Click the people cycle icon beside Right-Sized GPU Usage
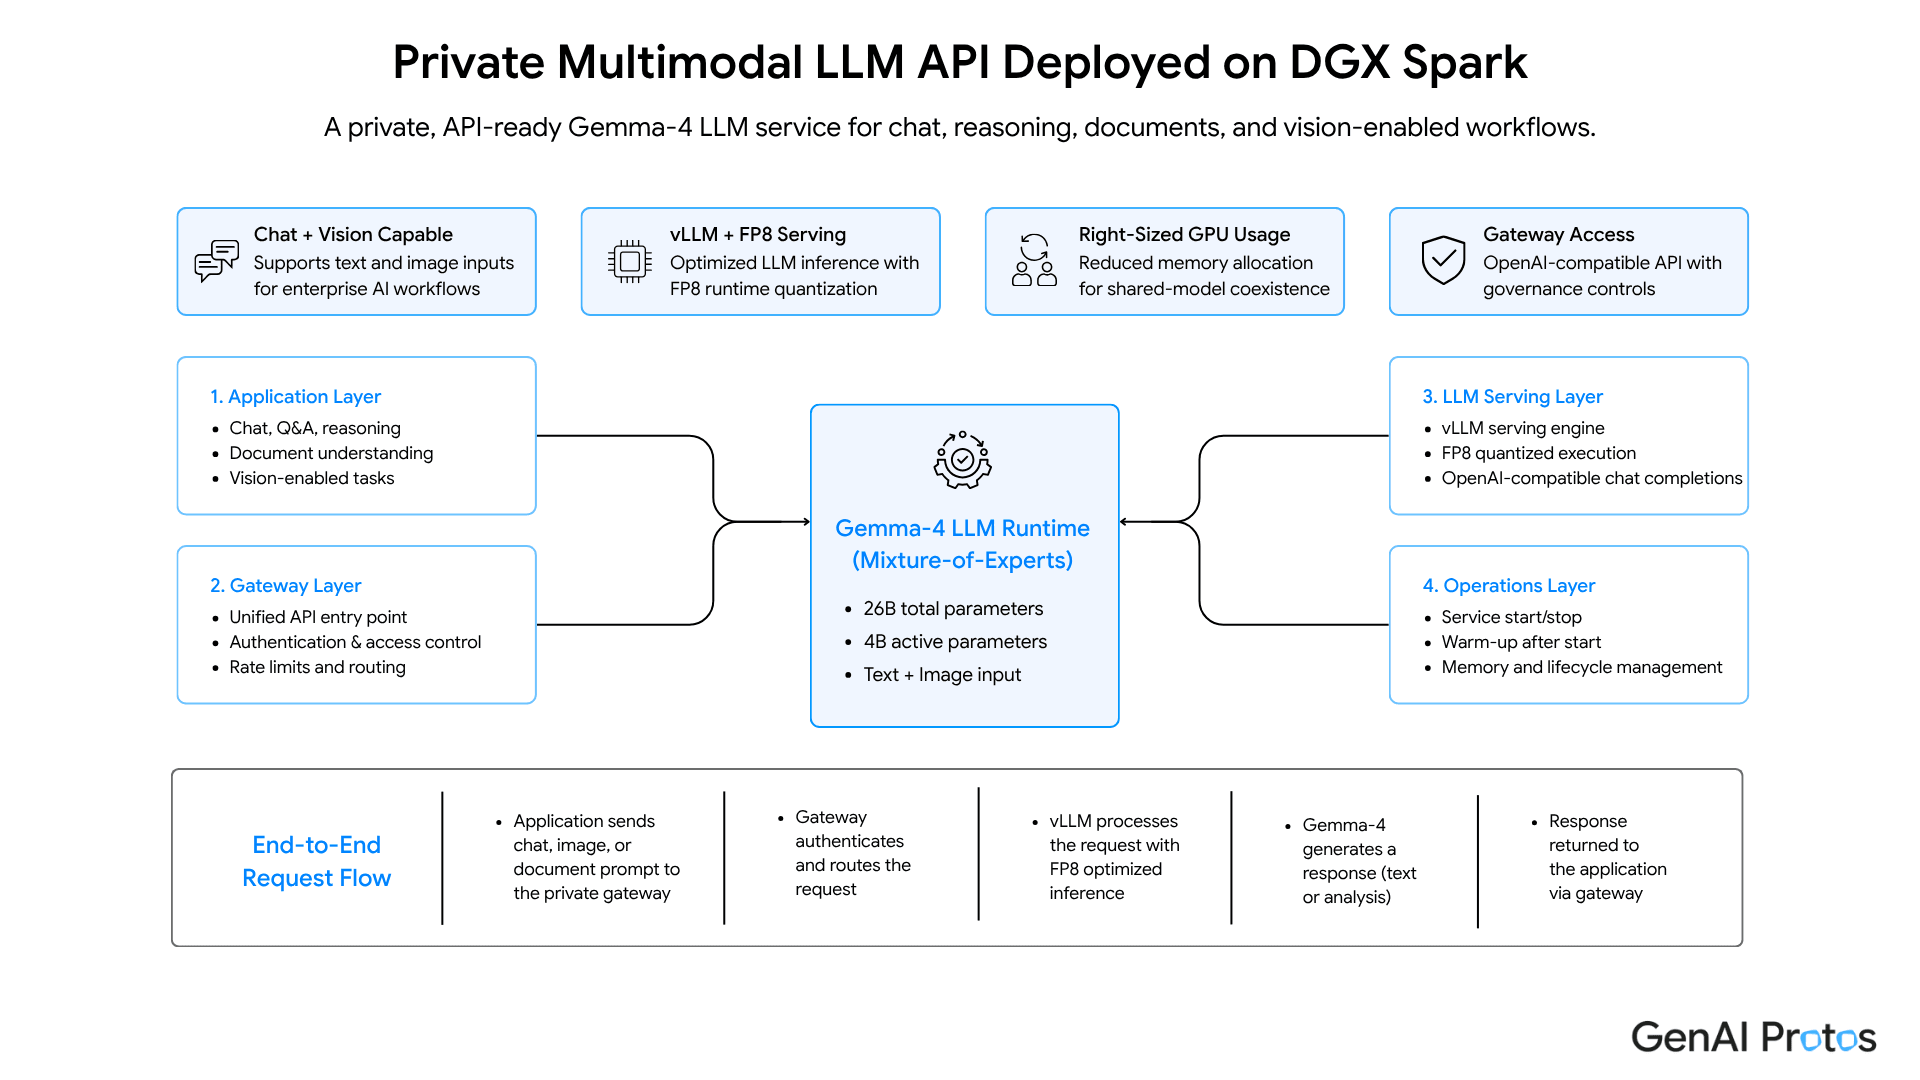The width and height of the screenshot is (1920, 1080). [1034, 261]
